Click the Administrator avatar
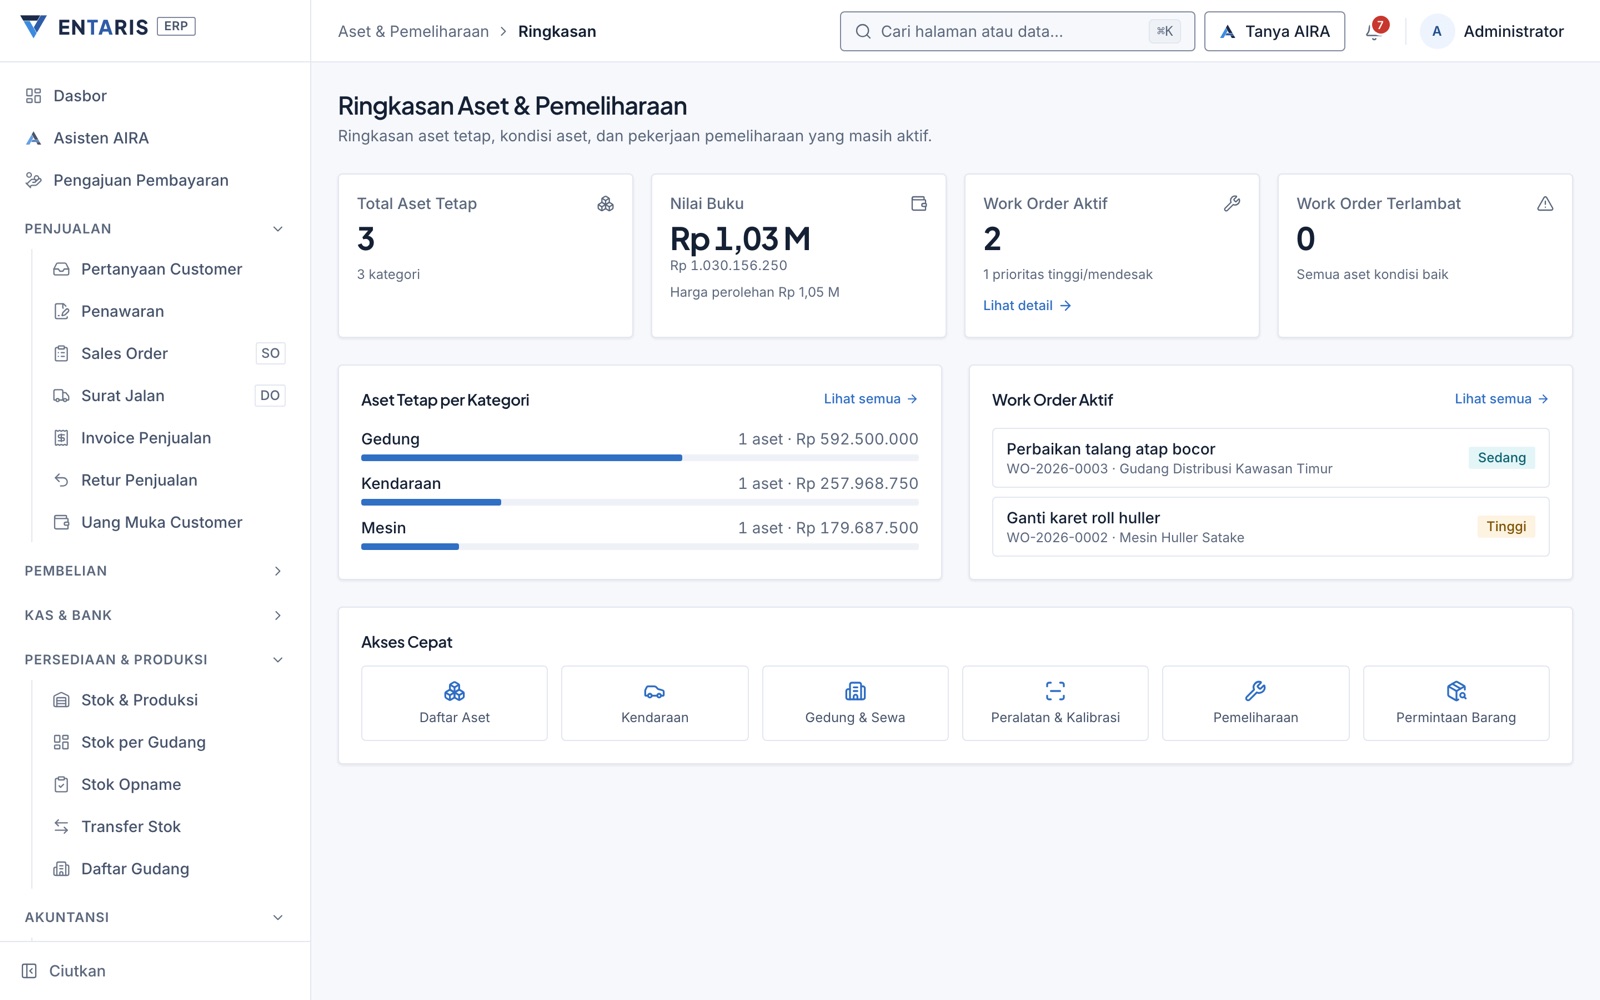1600x1000 pixels. click(x=1437, y=31)
